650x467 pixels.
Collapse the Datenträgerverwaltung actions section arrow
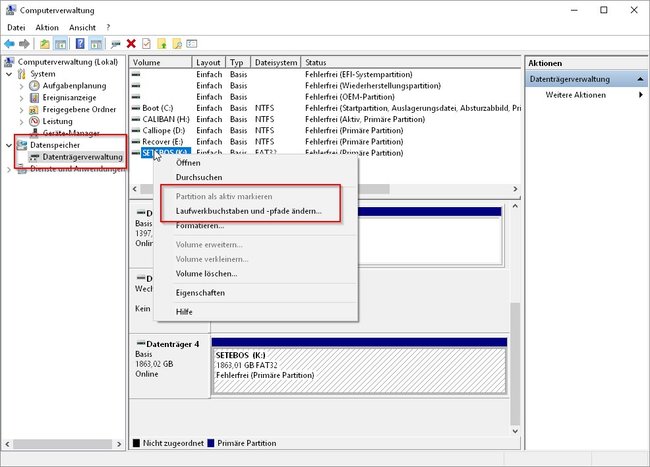pyautogui.click(x=640, y=79)
